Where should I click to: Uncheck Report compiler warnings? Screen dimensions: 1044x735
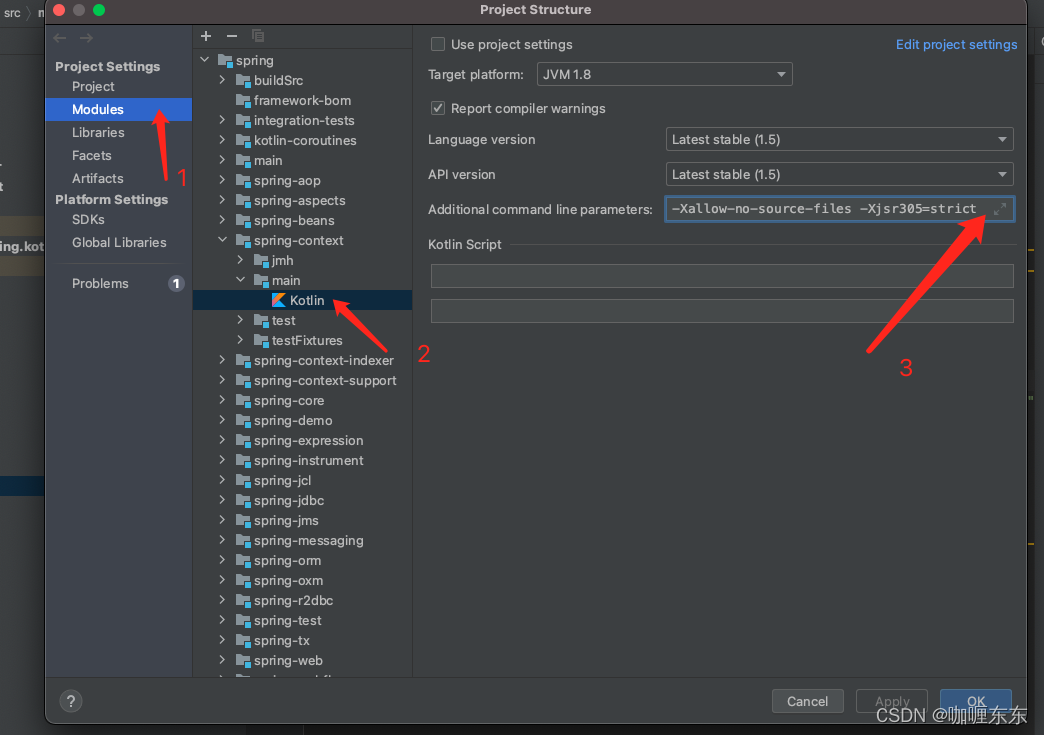(x=437, y=108)
